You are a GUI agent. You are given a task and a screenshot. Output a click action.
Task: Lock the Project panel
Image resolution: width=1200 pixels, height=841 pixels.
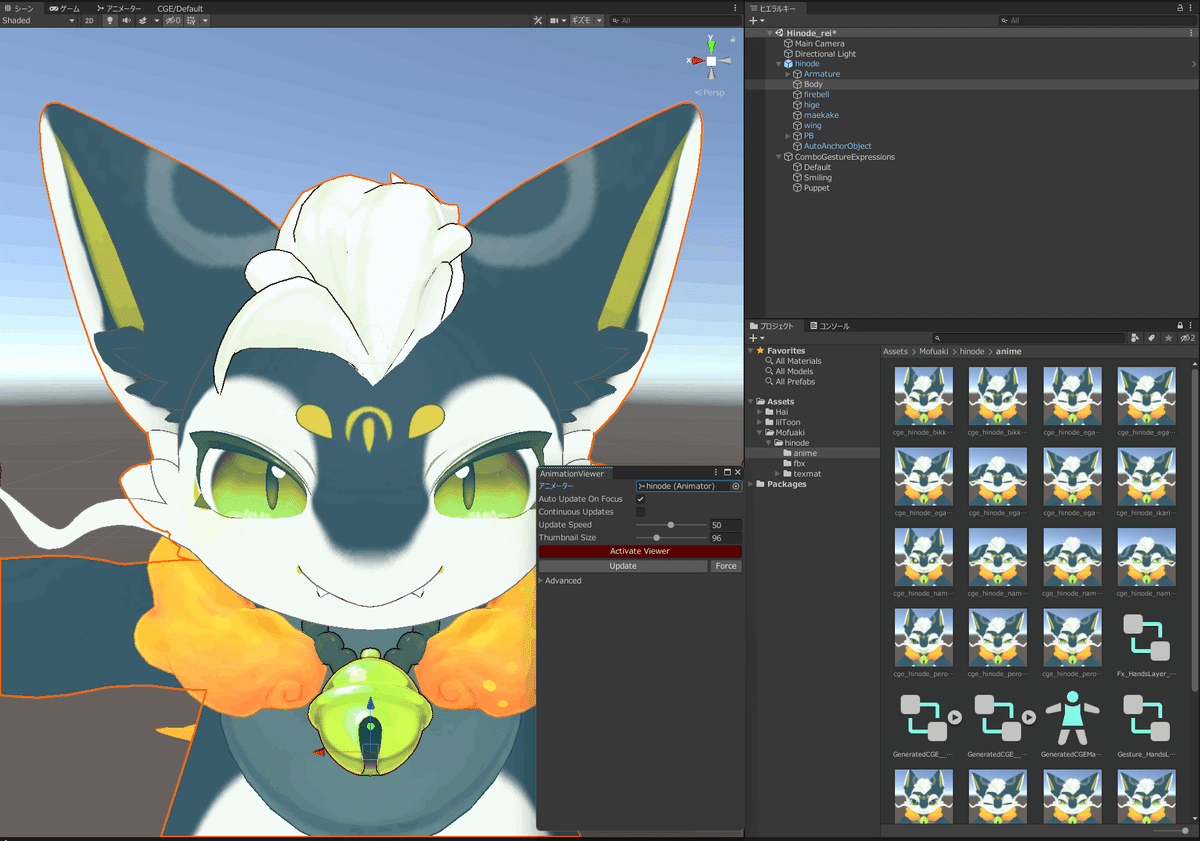(1182, 326)
